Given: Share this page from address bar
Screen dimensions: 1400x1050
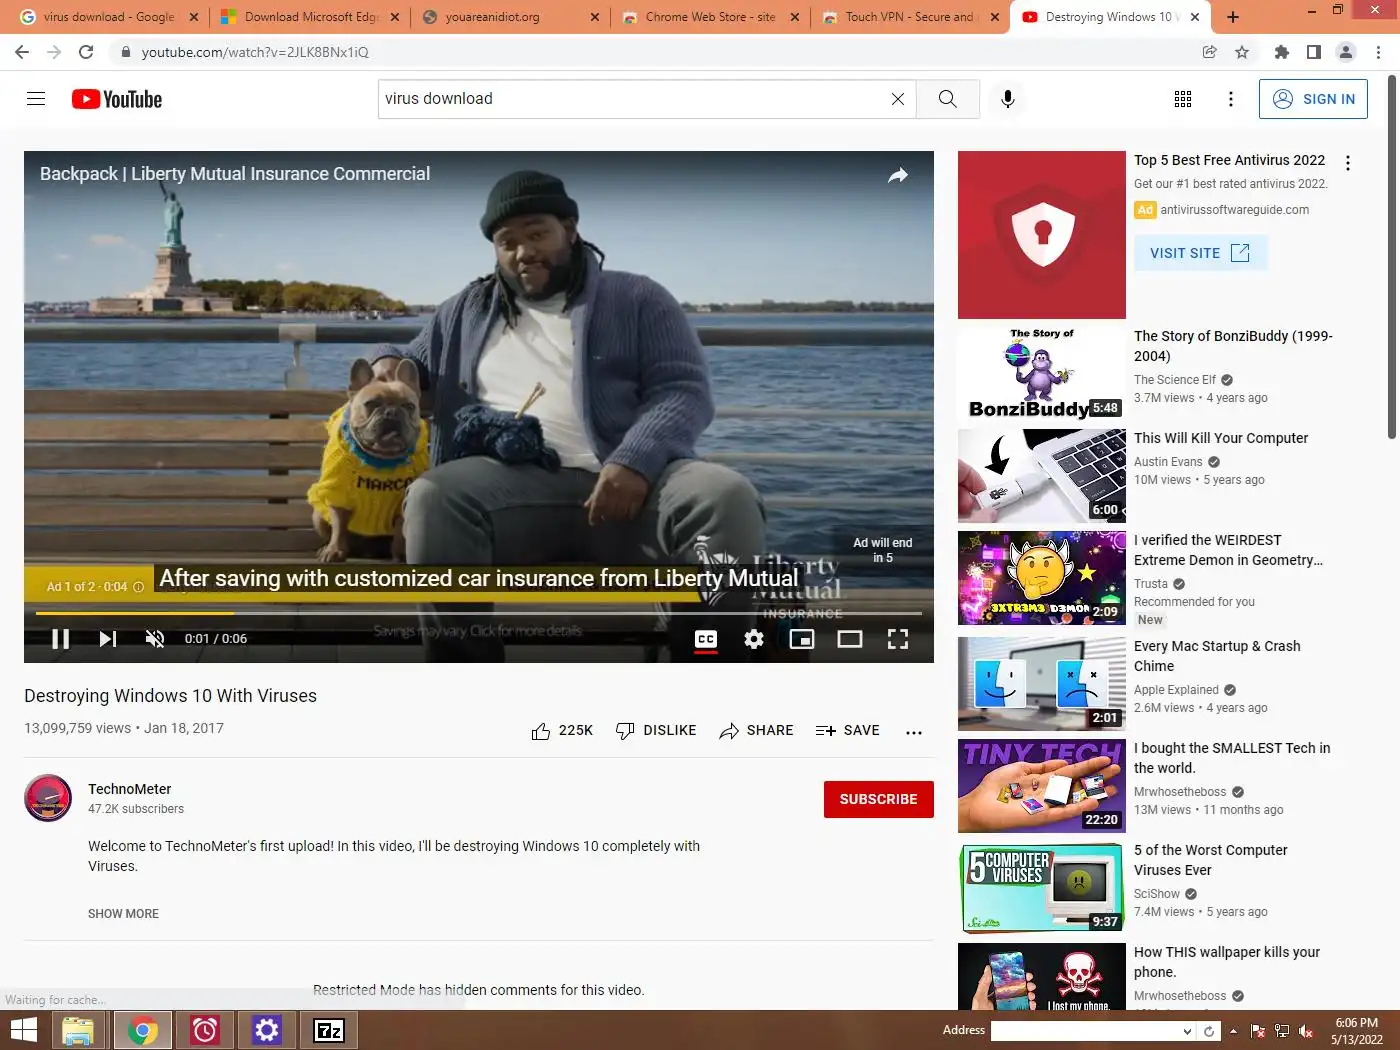Looking at the screenshot, I should [1210, 52].
